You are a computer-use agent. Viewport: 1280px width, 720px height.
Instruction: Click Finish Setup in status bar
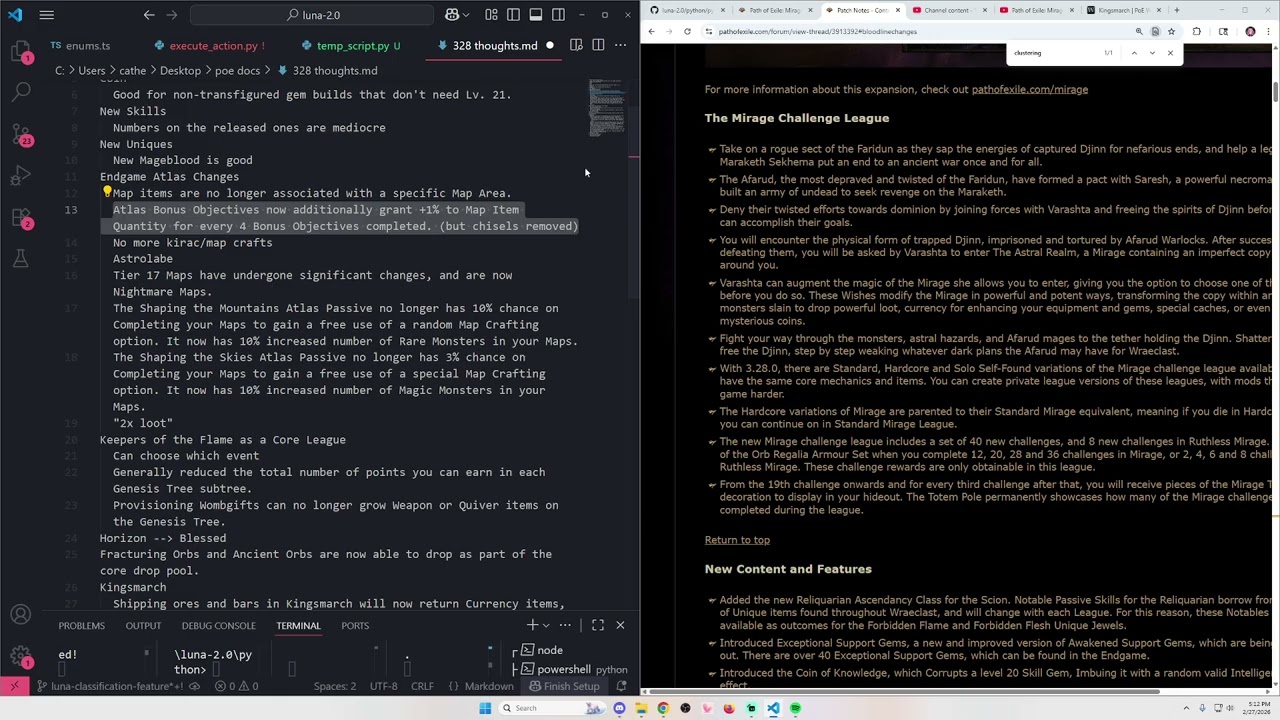[x=565, y=686]
